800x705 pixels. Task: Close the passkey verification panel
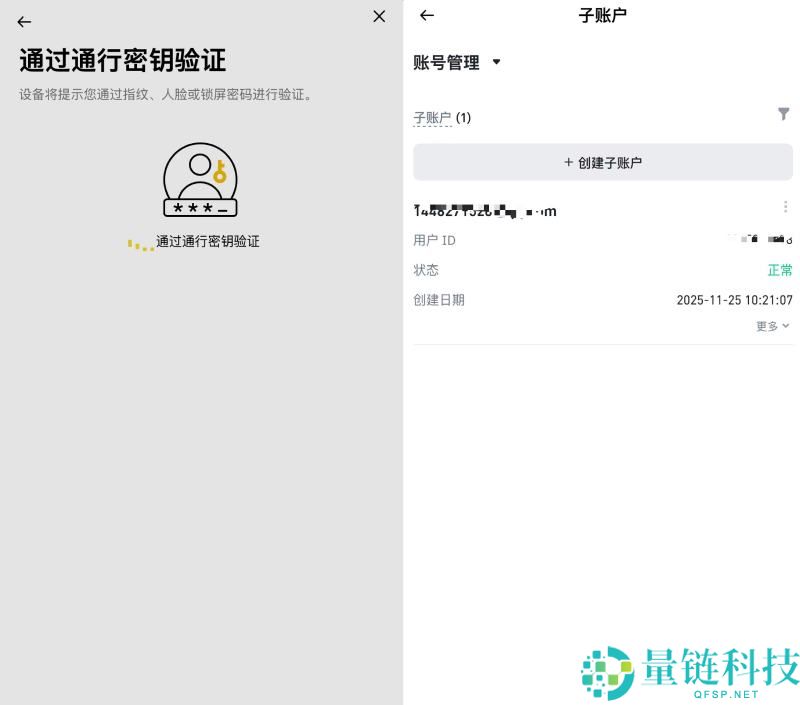[x=378, y=16]
